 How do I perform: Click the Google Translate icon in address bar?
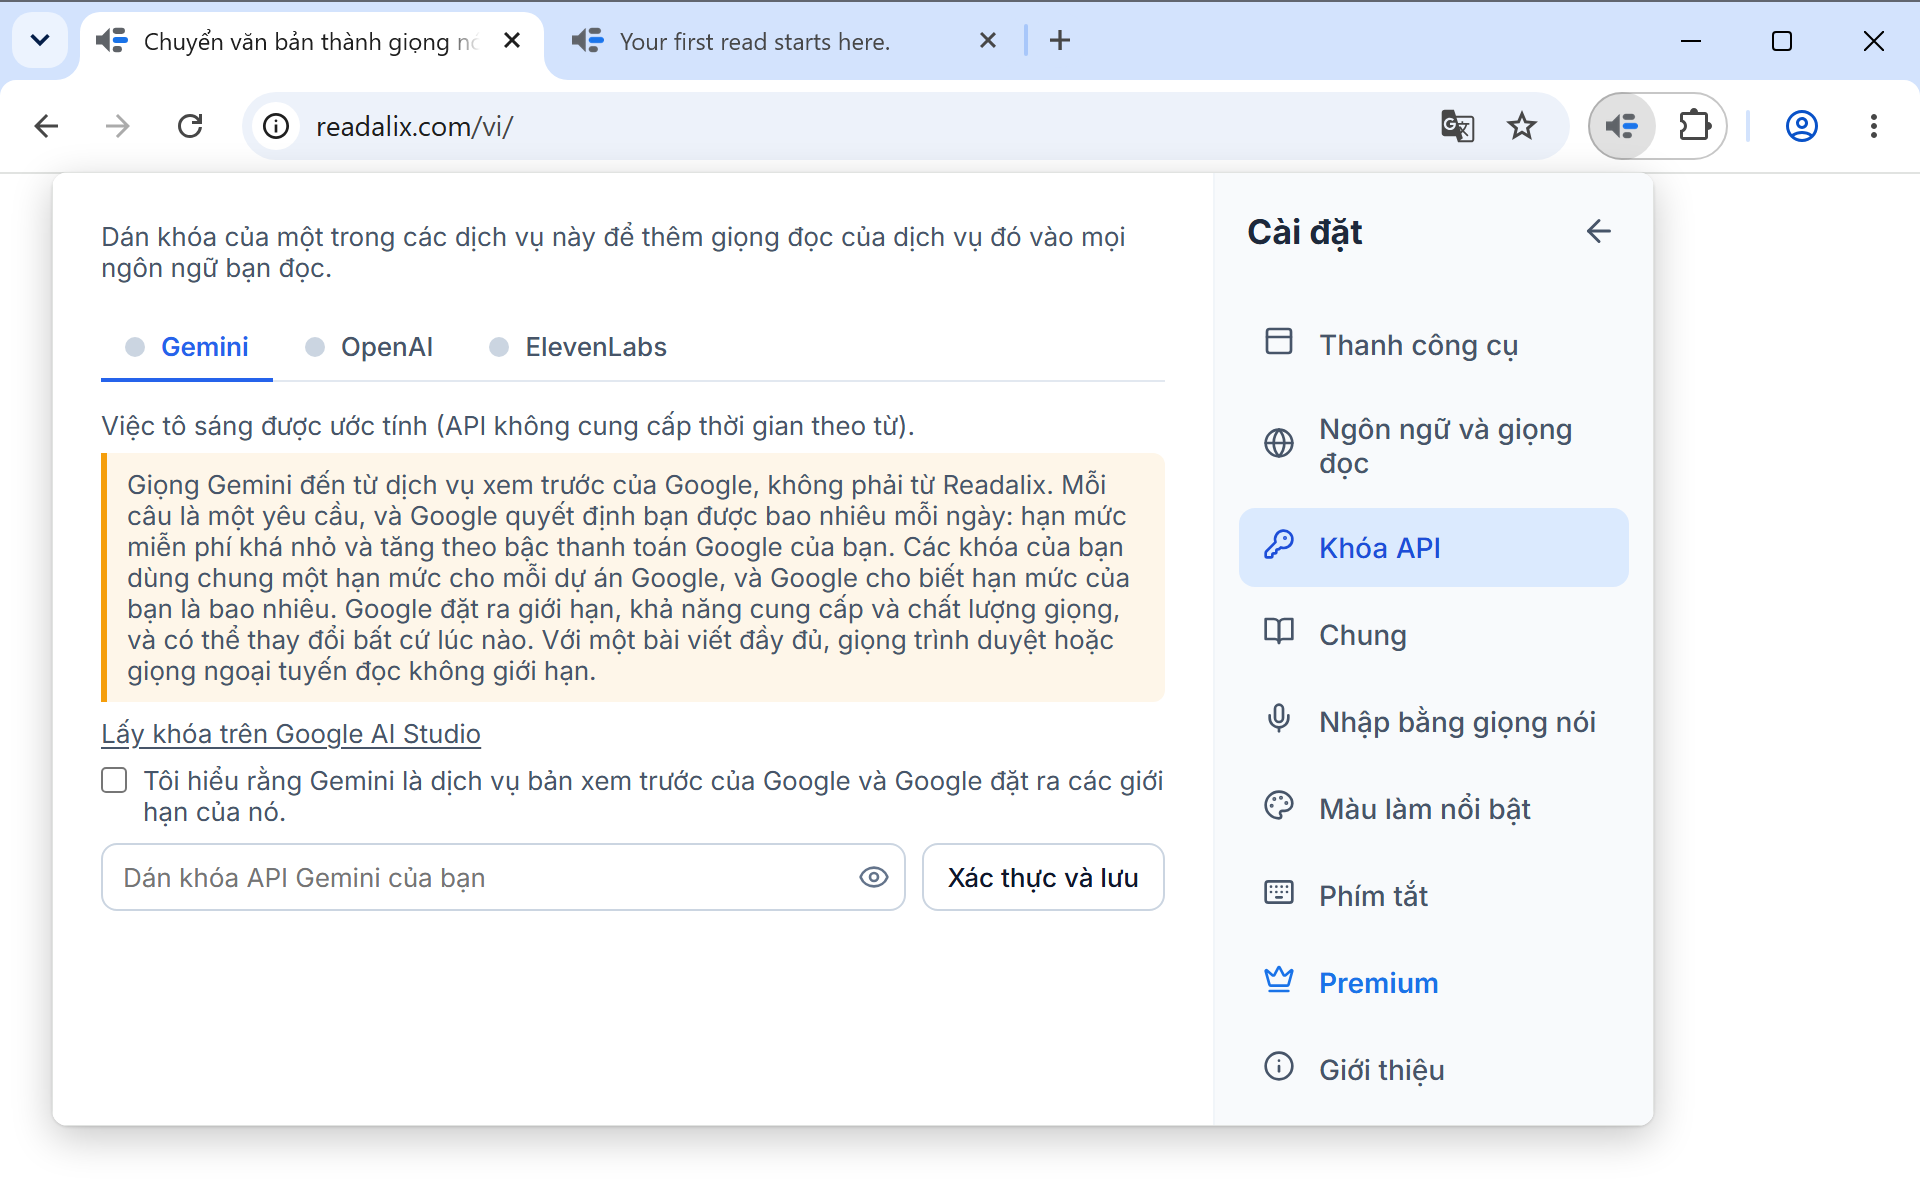(x=1457, y=126)
